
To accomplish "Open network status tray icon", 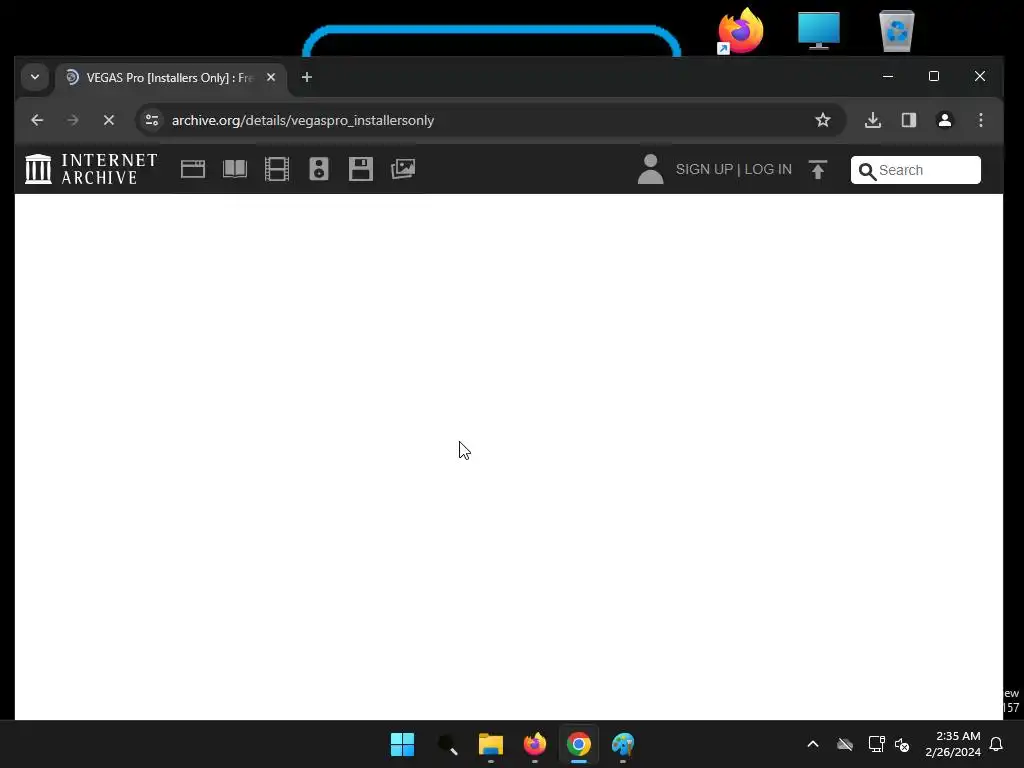I will tap(876, 744).
